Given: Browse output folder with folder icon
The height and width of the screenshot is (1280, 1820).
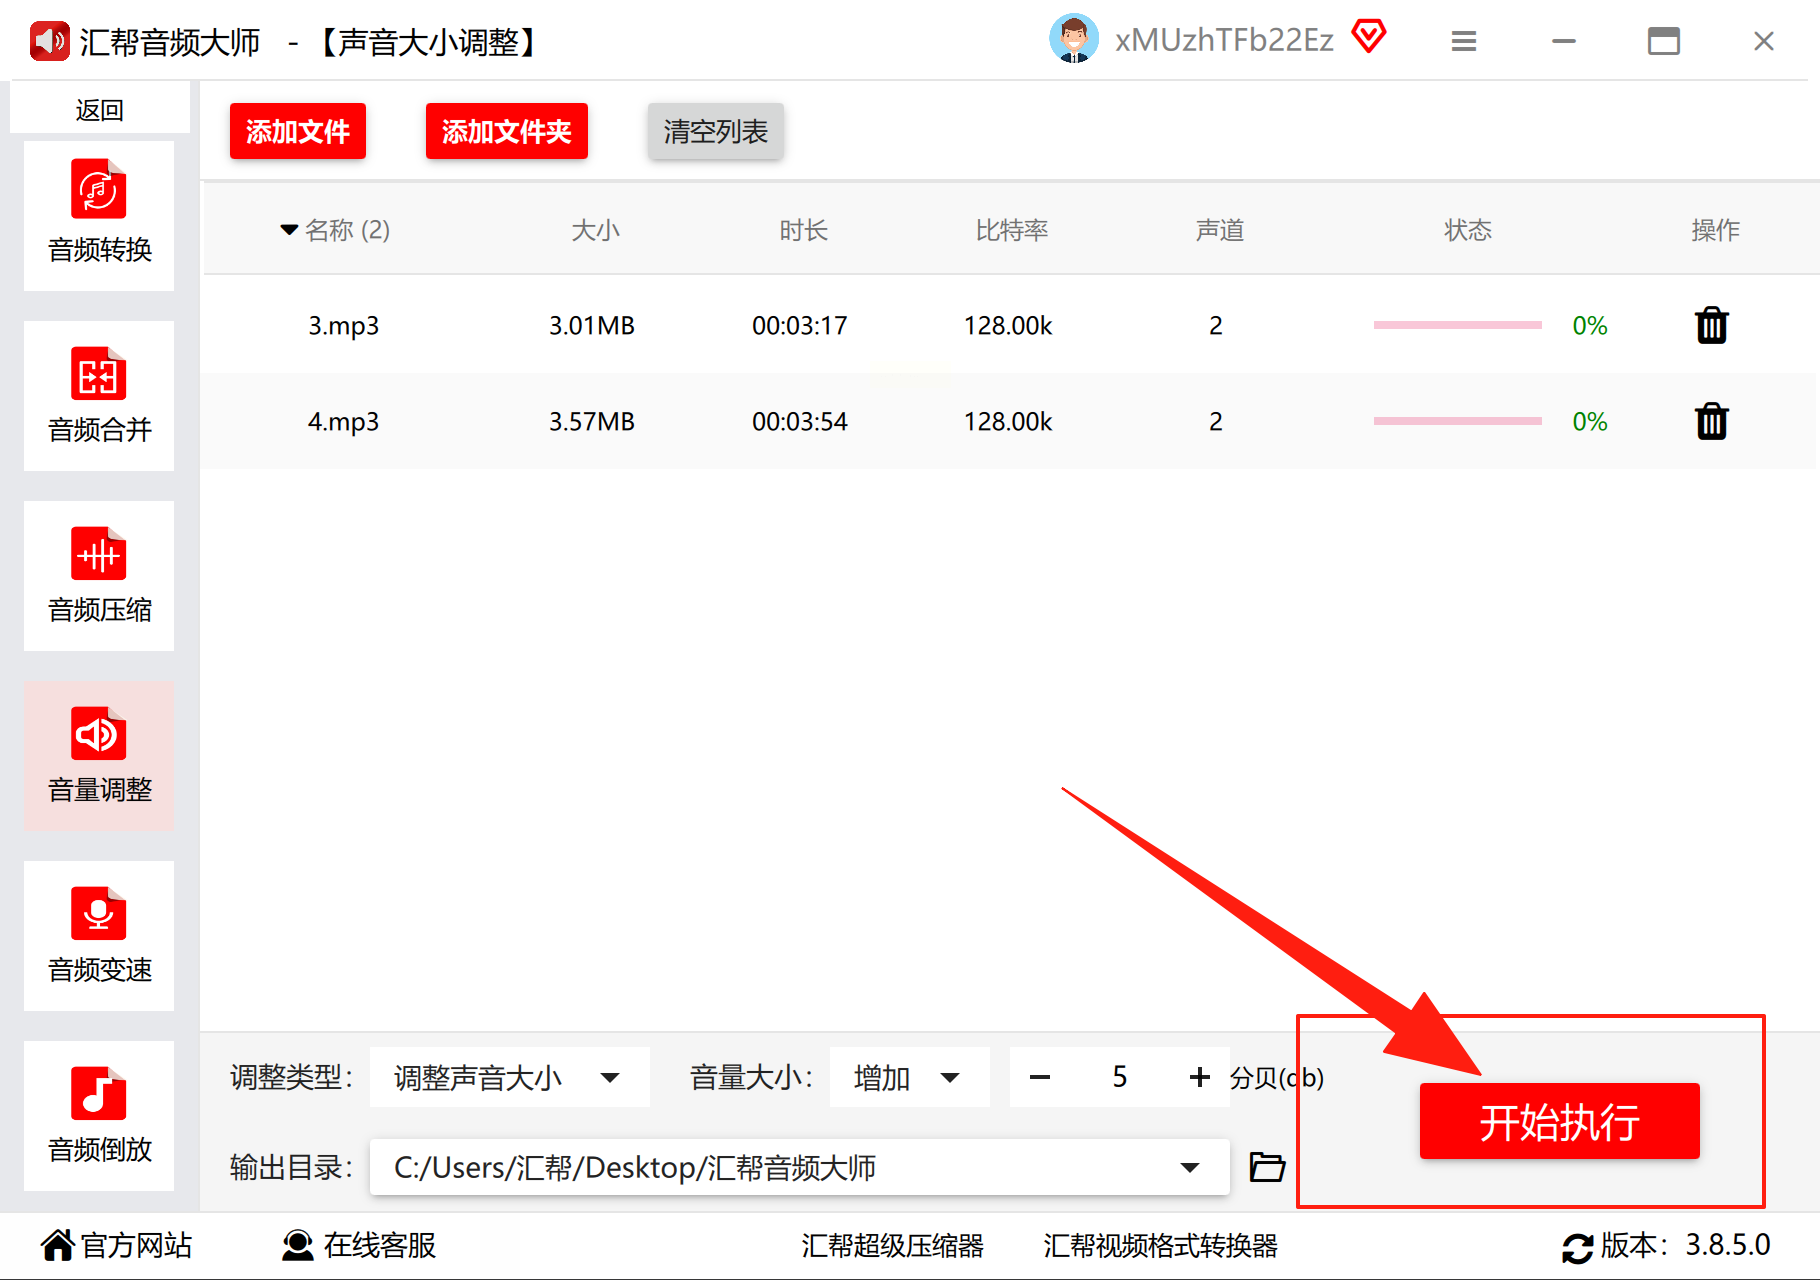Looking at the screenshot, I should pos(1267,1167).
